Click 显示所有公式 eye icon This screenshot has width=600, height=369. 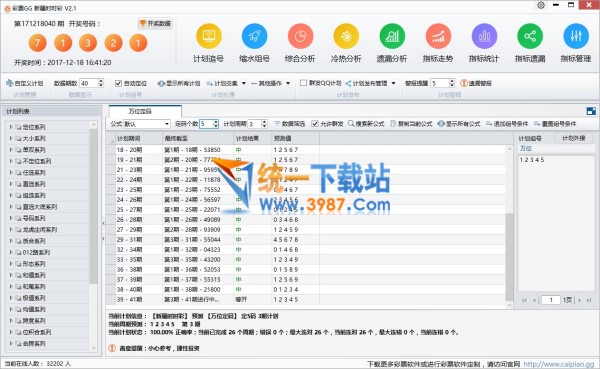441,124
